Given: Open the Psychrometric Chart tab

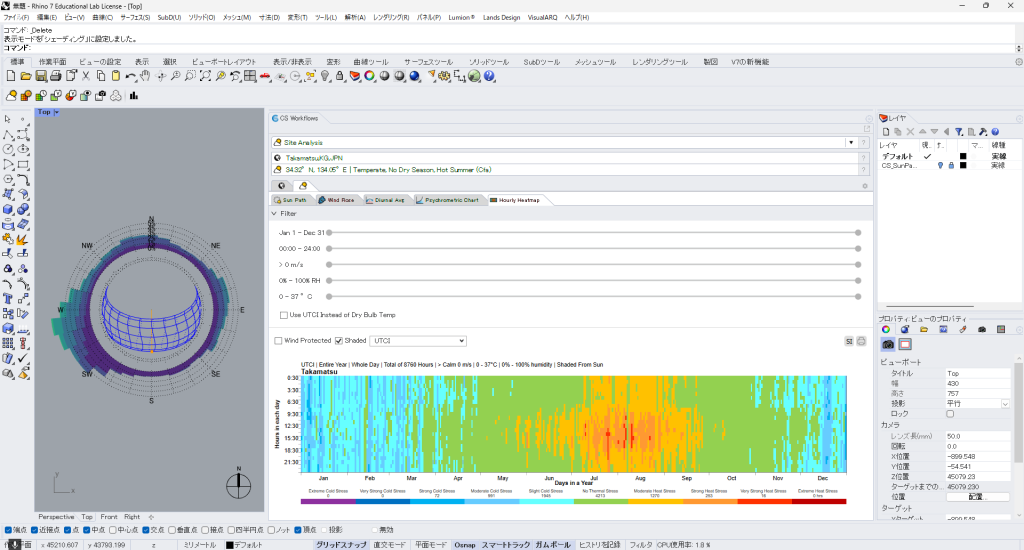Looking at the screenshot, I should pos(448,200).
